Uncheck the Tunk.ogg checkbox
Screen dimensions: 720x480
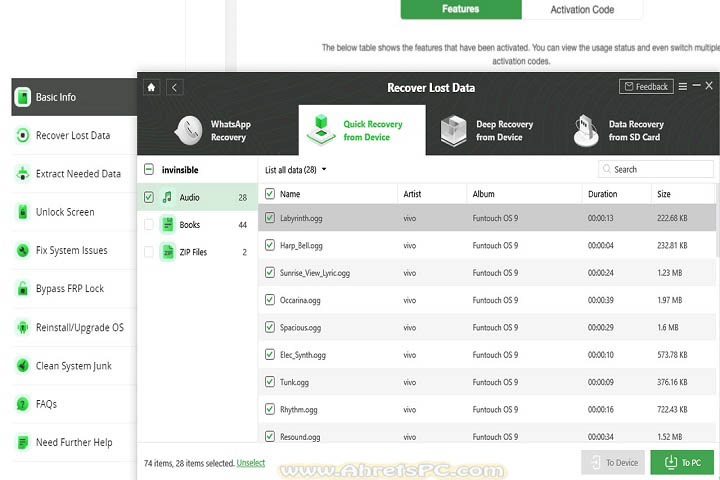click(270, 382)
